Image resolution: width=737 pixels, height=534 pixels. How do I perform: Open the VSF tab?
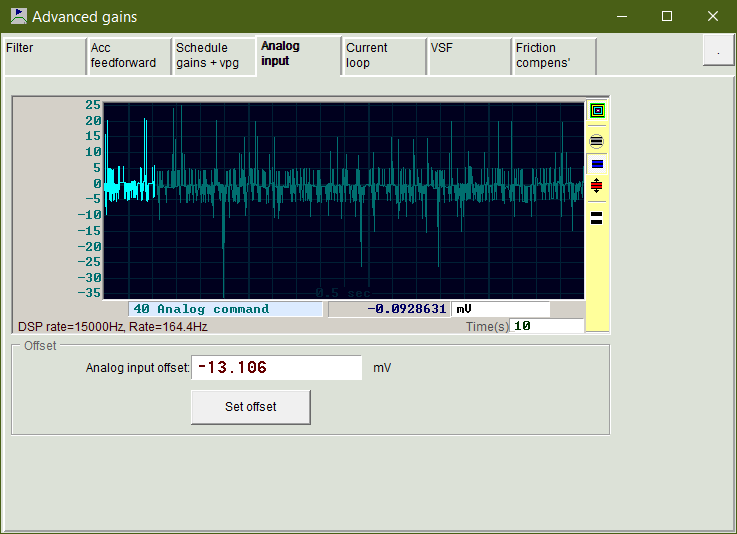click(x=469, y=56)
